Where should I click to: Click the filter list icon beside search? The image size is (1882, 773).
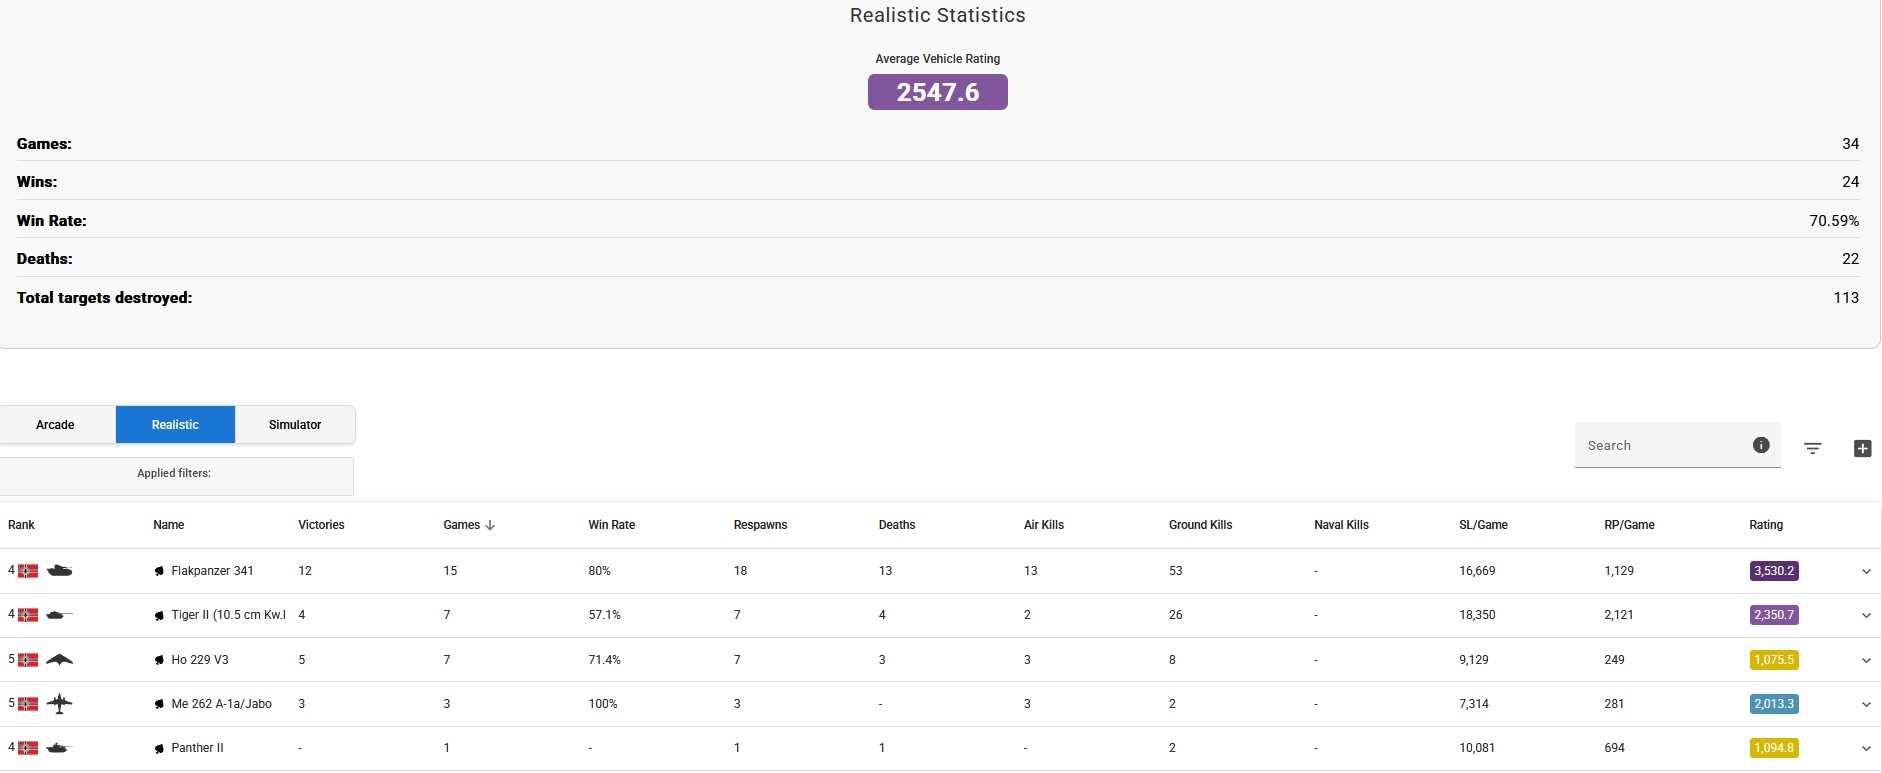point(1812,448)
